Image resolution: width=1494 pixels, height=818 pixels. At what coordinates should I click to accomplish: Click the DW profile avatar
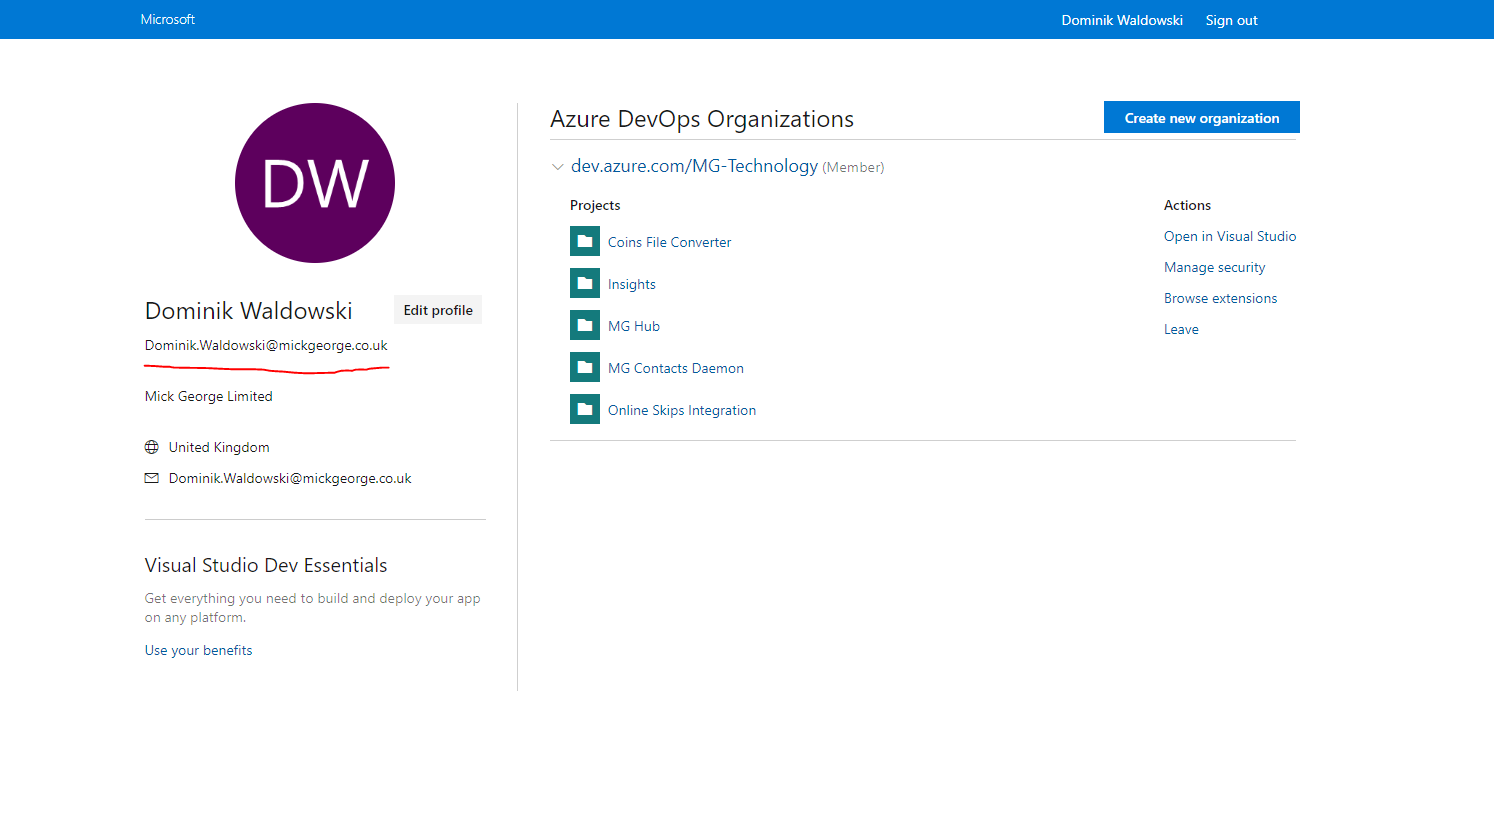pos(315,183)
